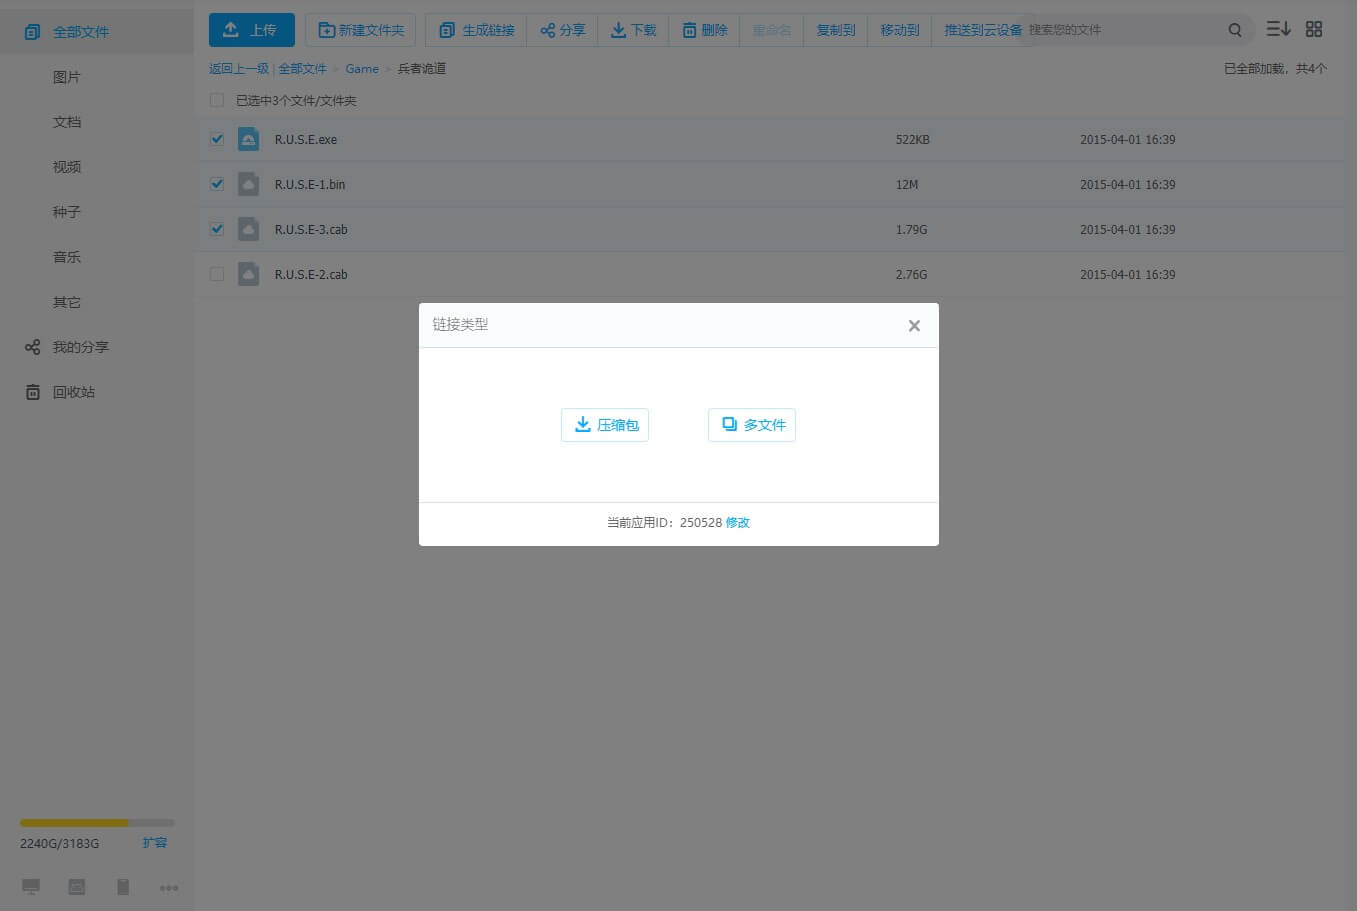This screenshot has width=1357, height=911.
Task: Tick the R.U.S.E-2.cab checkbox
Action: click(x=217, y=274)
